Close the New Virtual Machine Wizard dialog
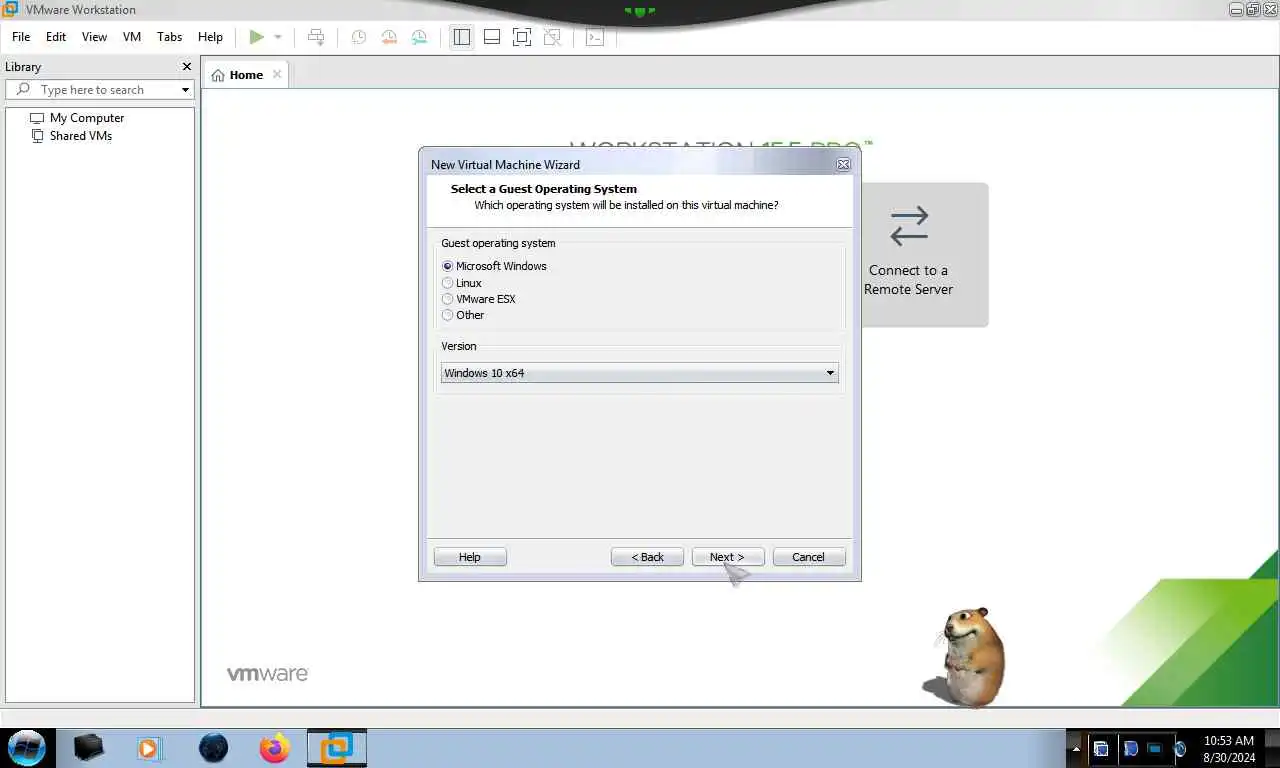This screenshot has width=1280, height=768. click(843, 164)
